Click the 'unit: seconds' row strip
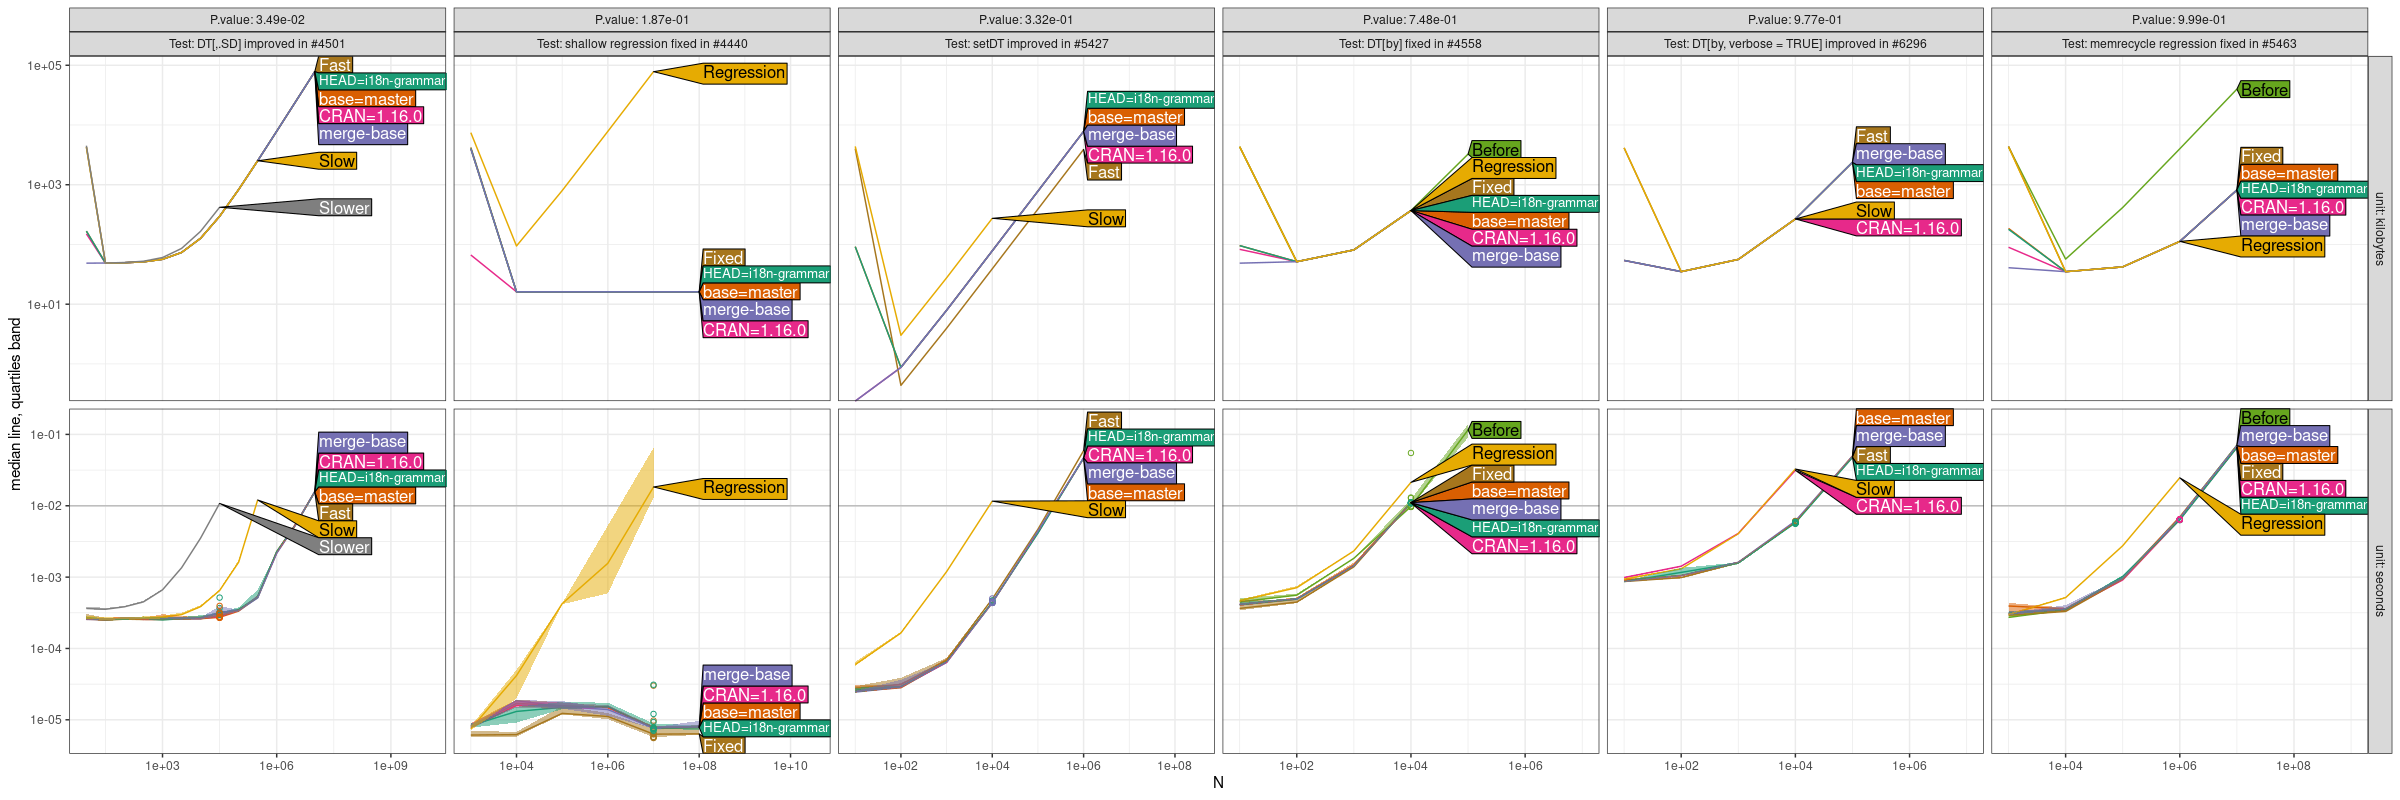2400x800 pixels. tap(2380, 581)
